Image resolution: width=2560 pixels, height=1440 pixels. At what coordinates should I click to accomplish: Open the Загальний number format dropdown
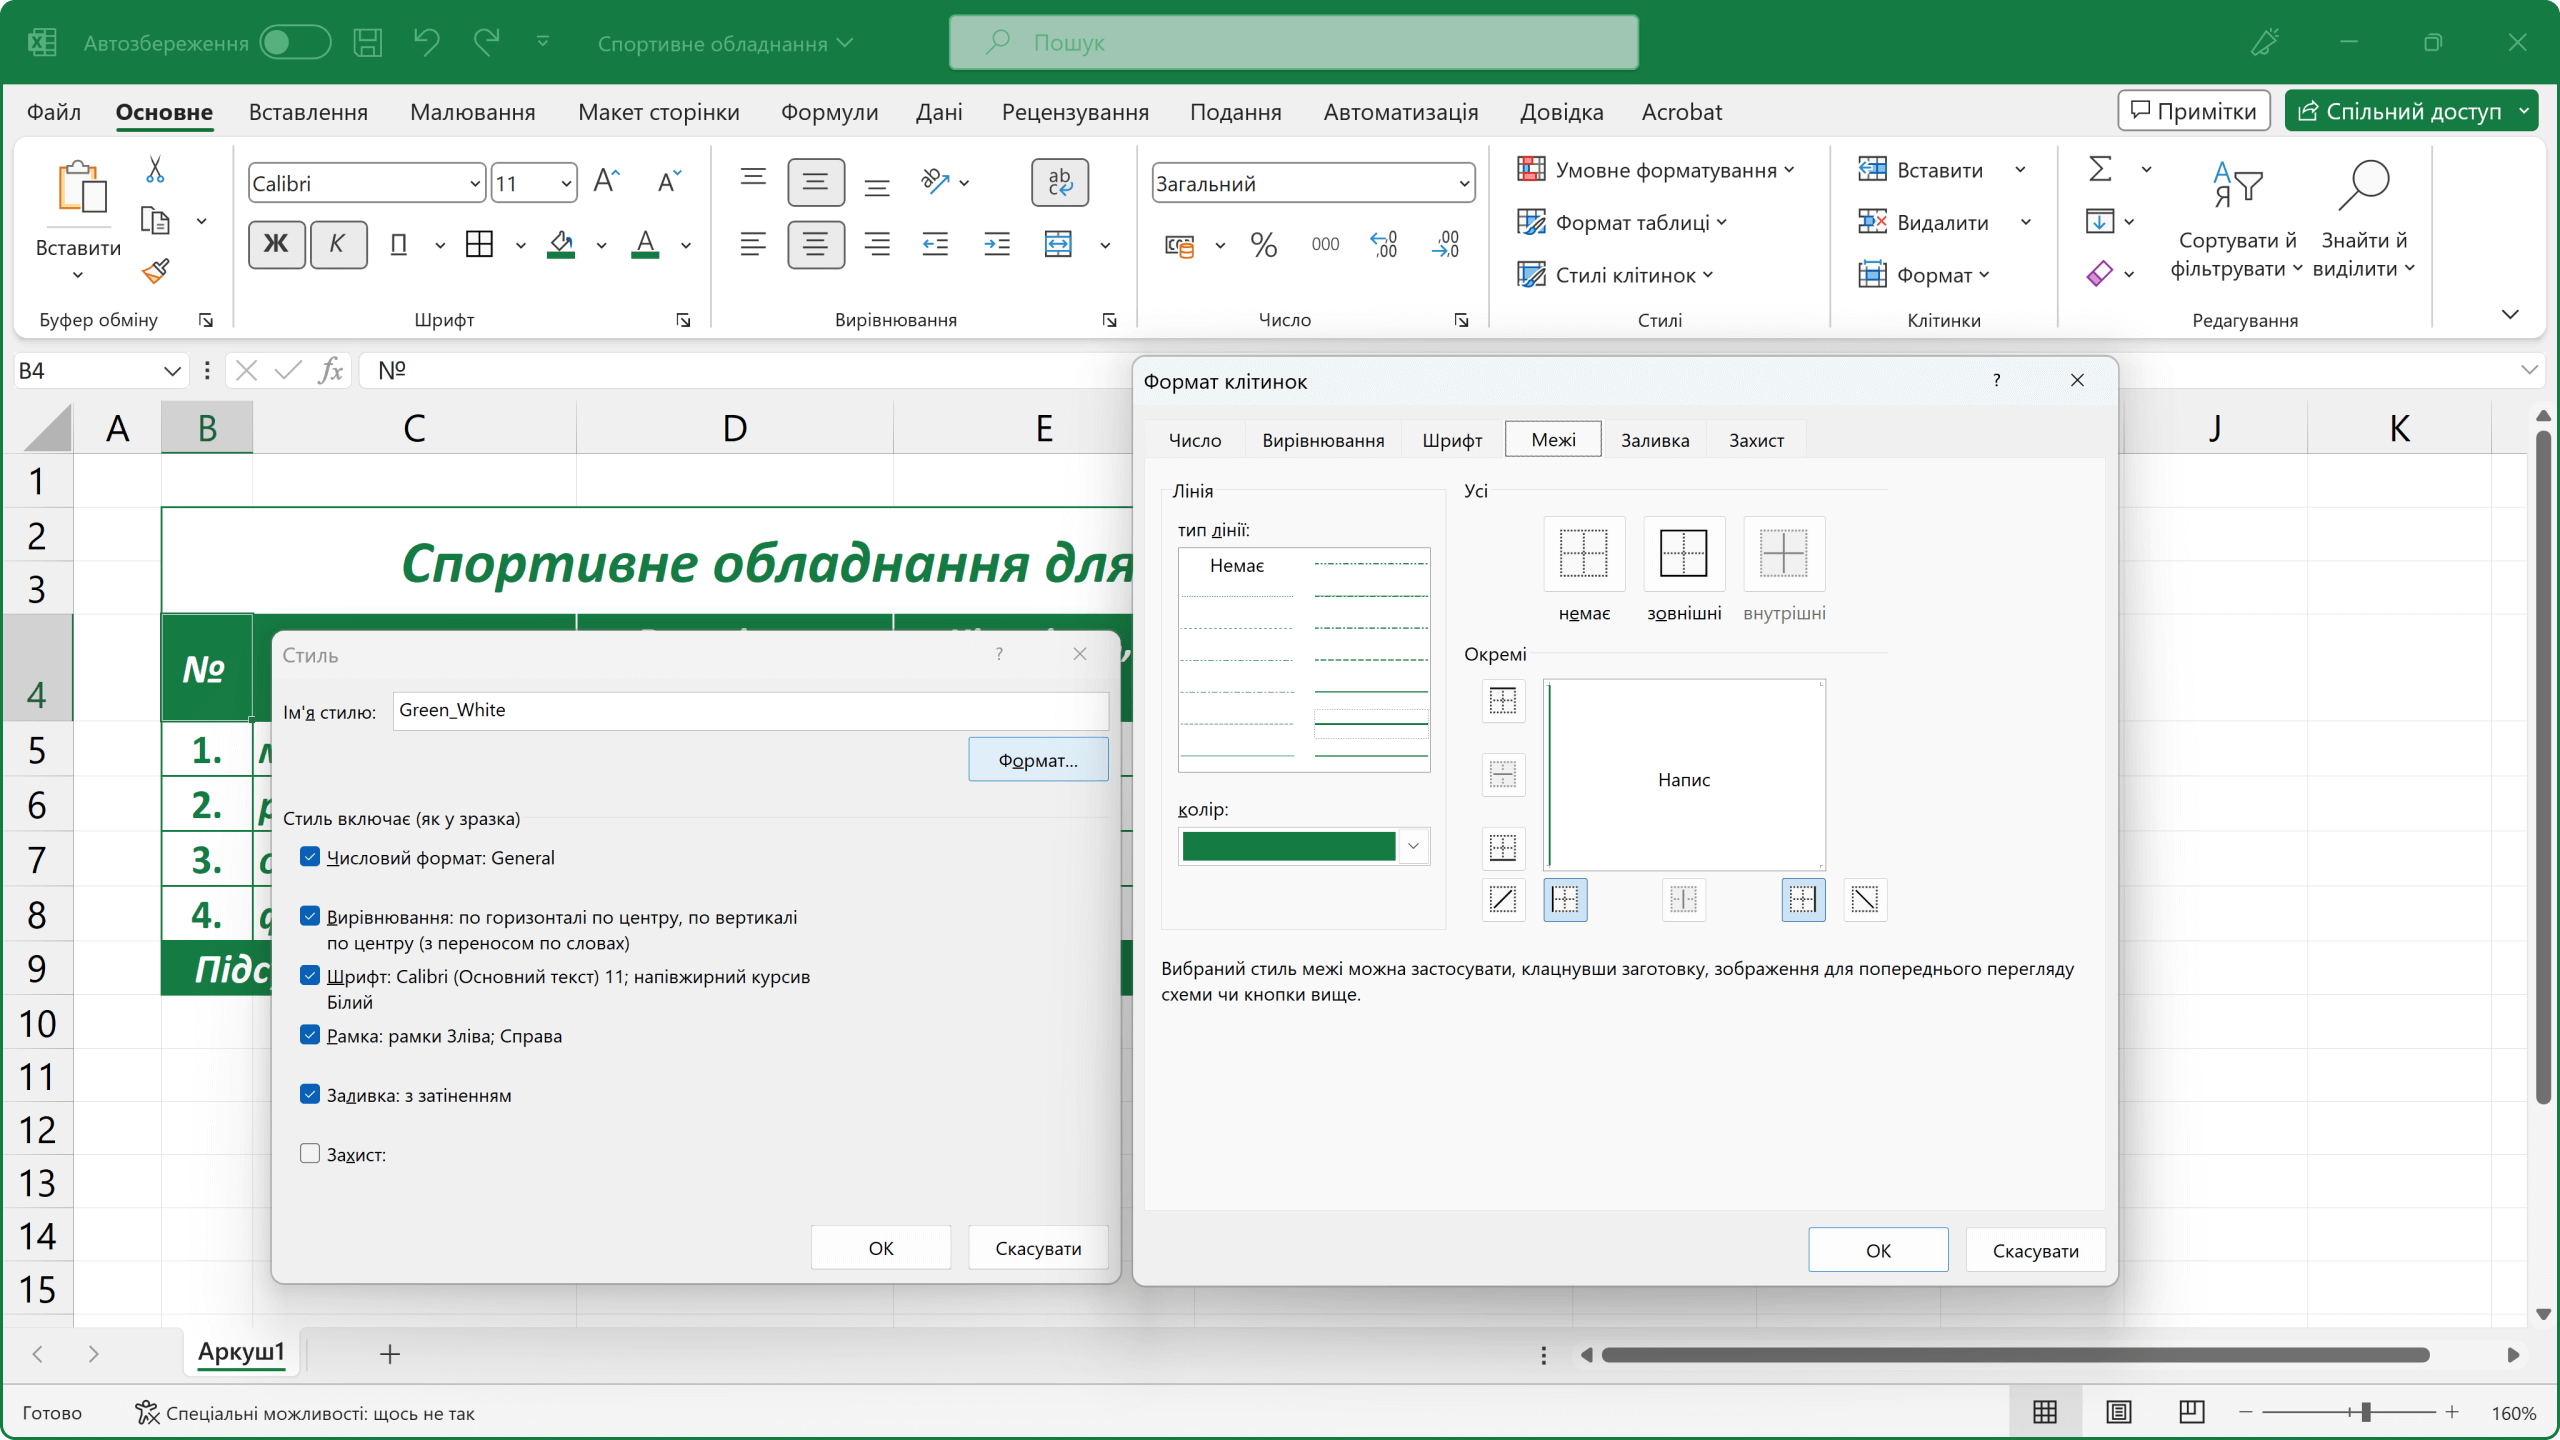(1462, 183)
